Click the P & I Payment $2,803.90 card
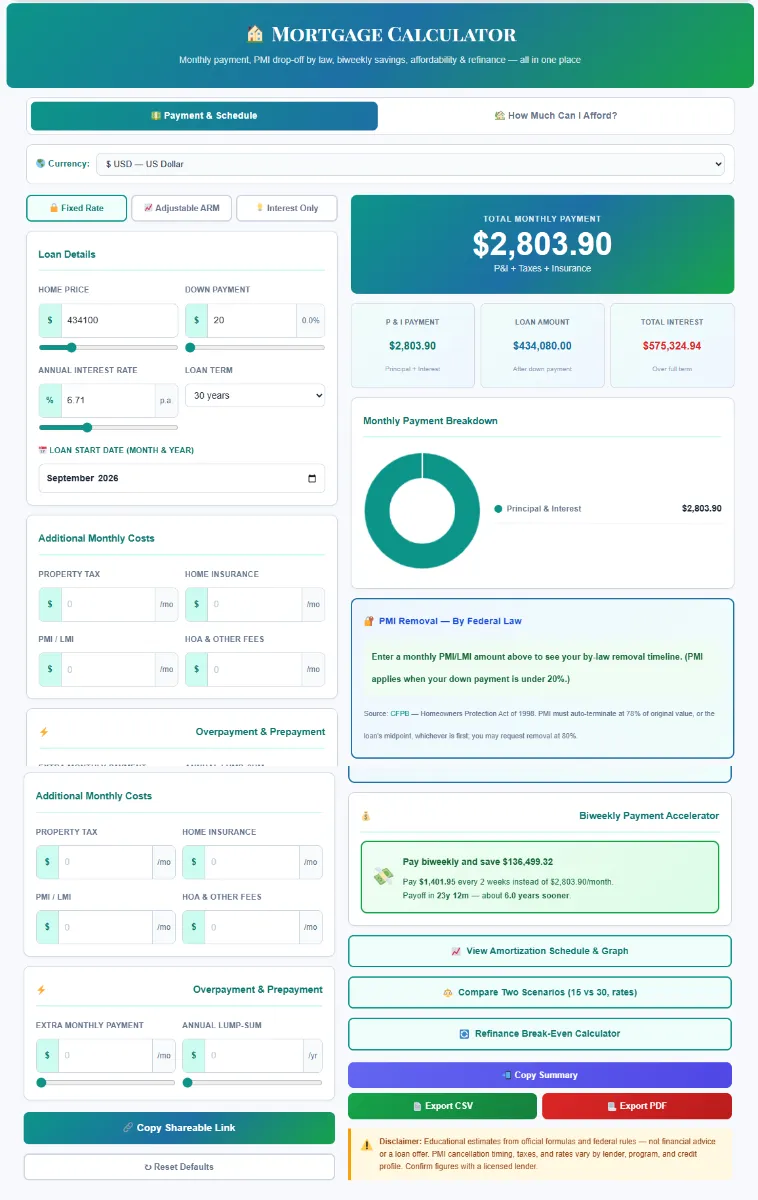758x1200 pixels. (412, 345)
